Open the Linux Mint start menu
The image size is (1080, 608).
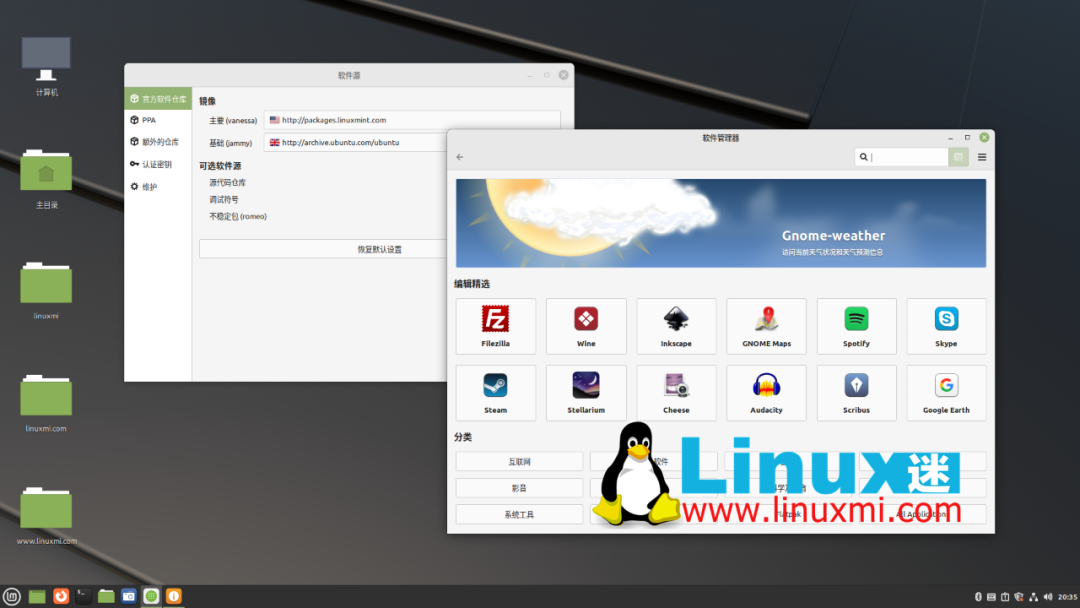12,596
